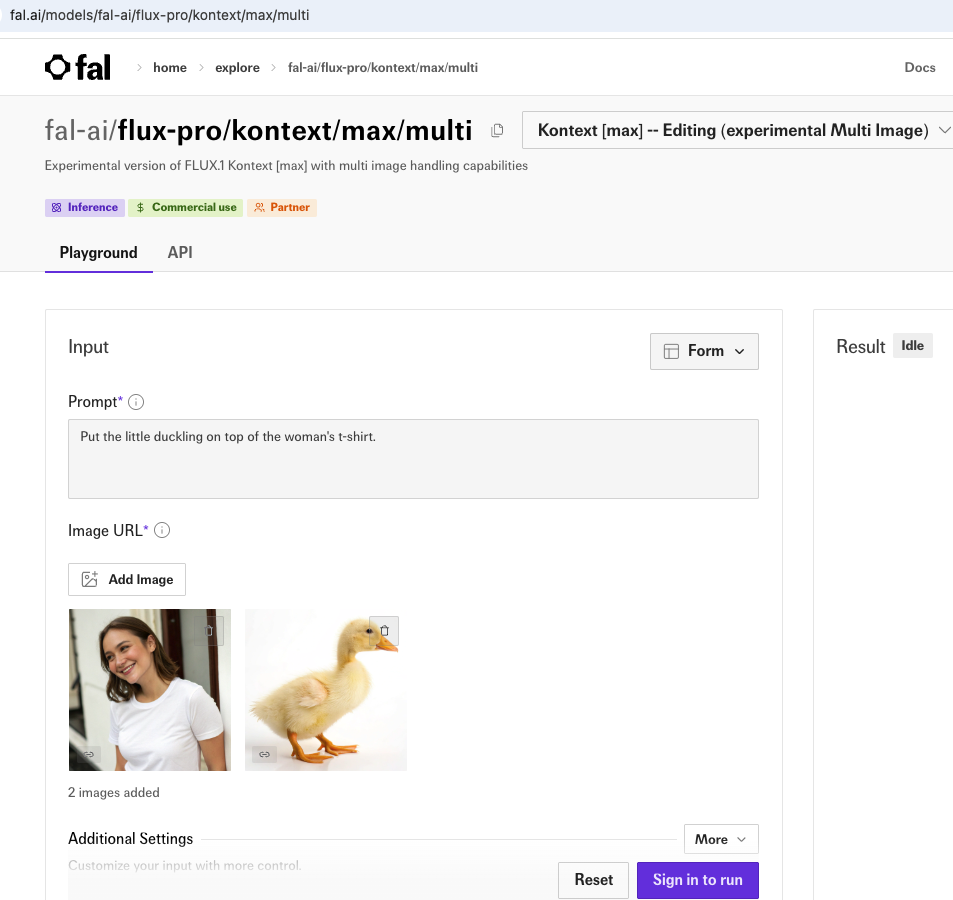Remove the duckling image via trash icon
953x900 pixels.
(384, 631)
